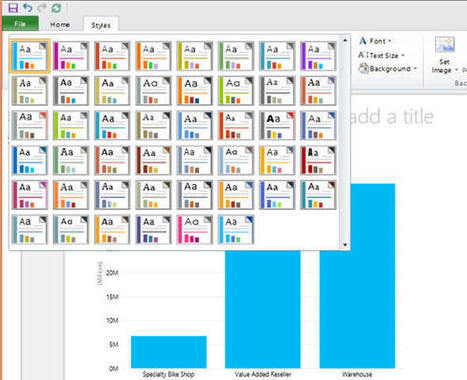Select the Styles tab
Screen dimensions: 467x380
click(x=101, y=25)
